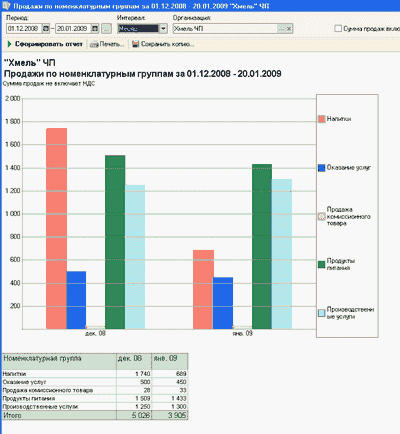The height and width of the screenshot is (434, 400).
Task: Click the blue Оказание услуг bar for дек. 08
Action: coord(76,300)
